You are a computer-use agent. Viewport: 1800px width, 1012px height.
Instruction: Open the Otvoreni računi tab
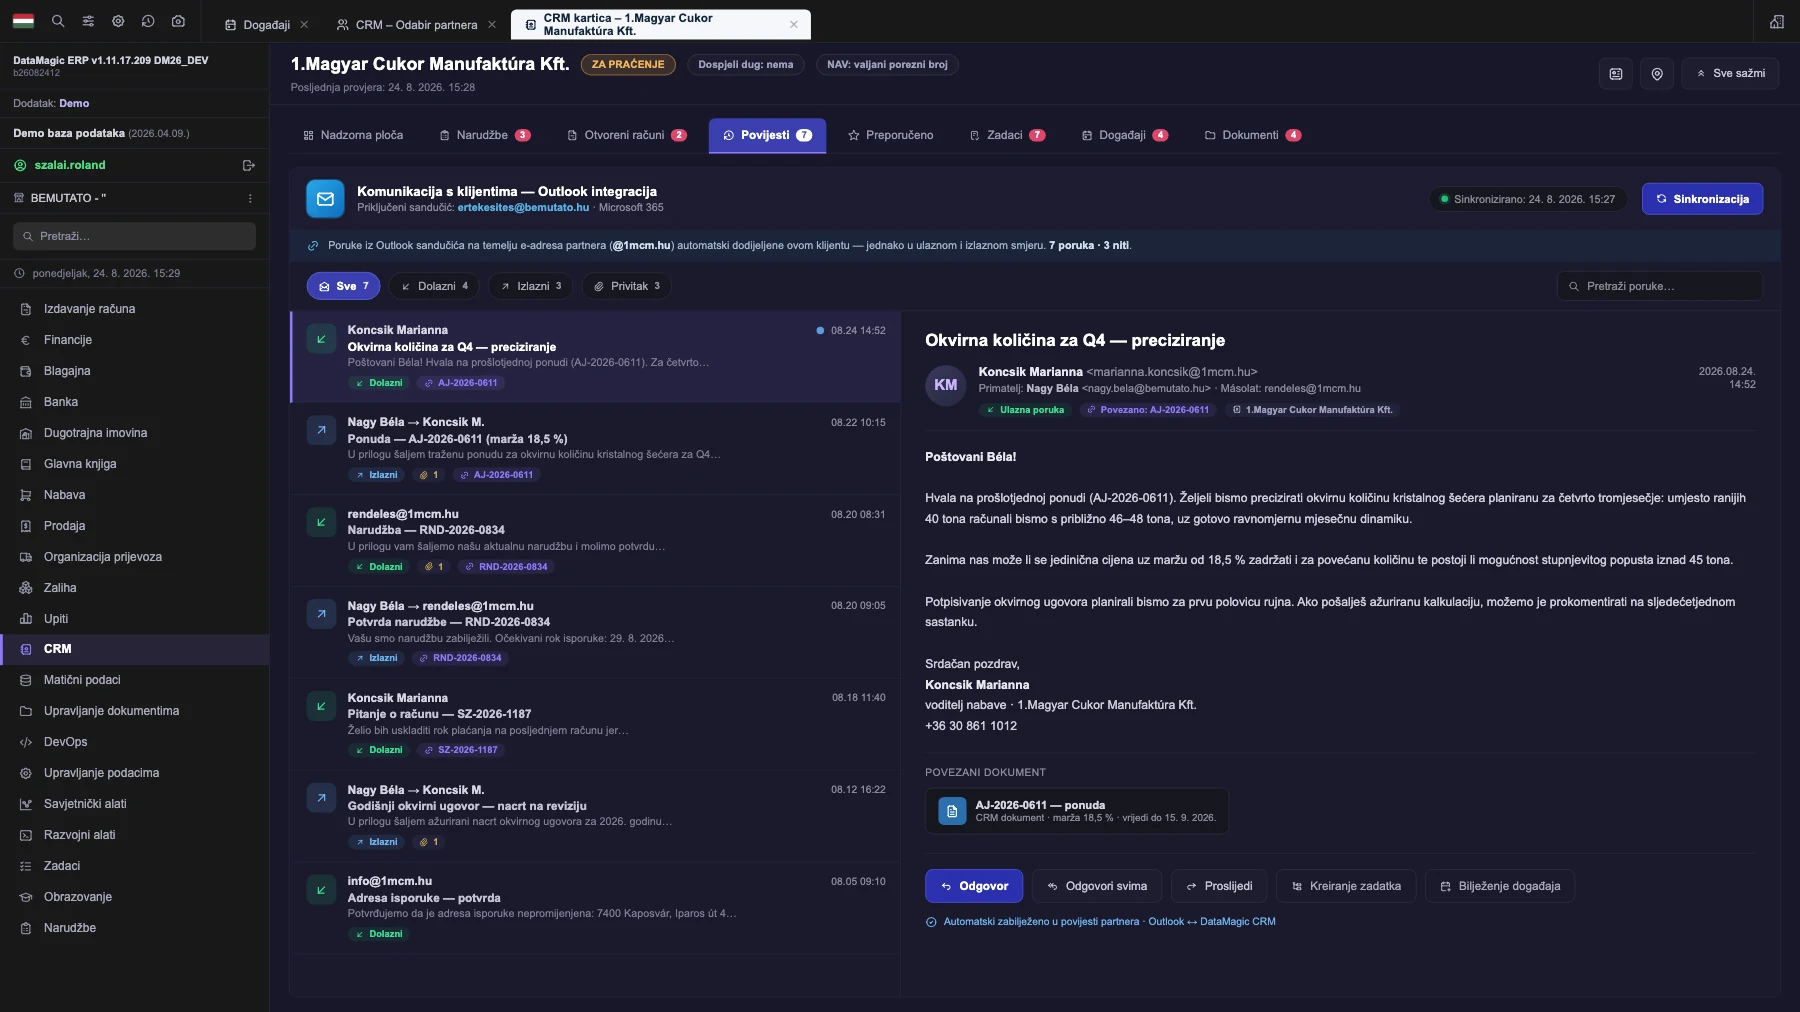pyautogui.click(x=626, y=136)
